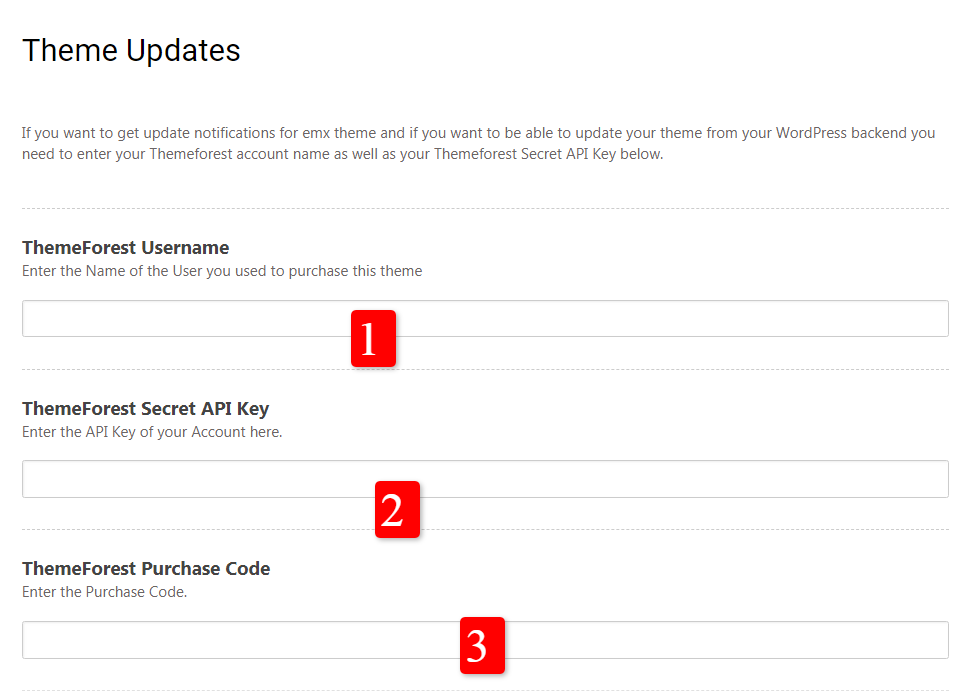Click the ThemeForest Username input field
Screen dimensions: 971x691
pos(180,319)
